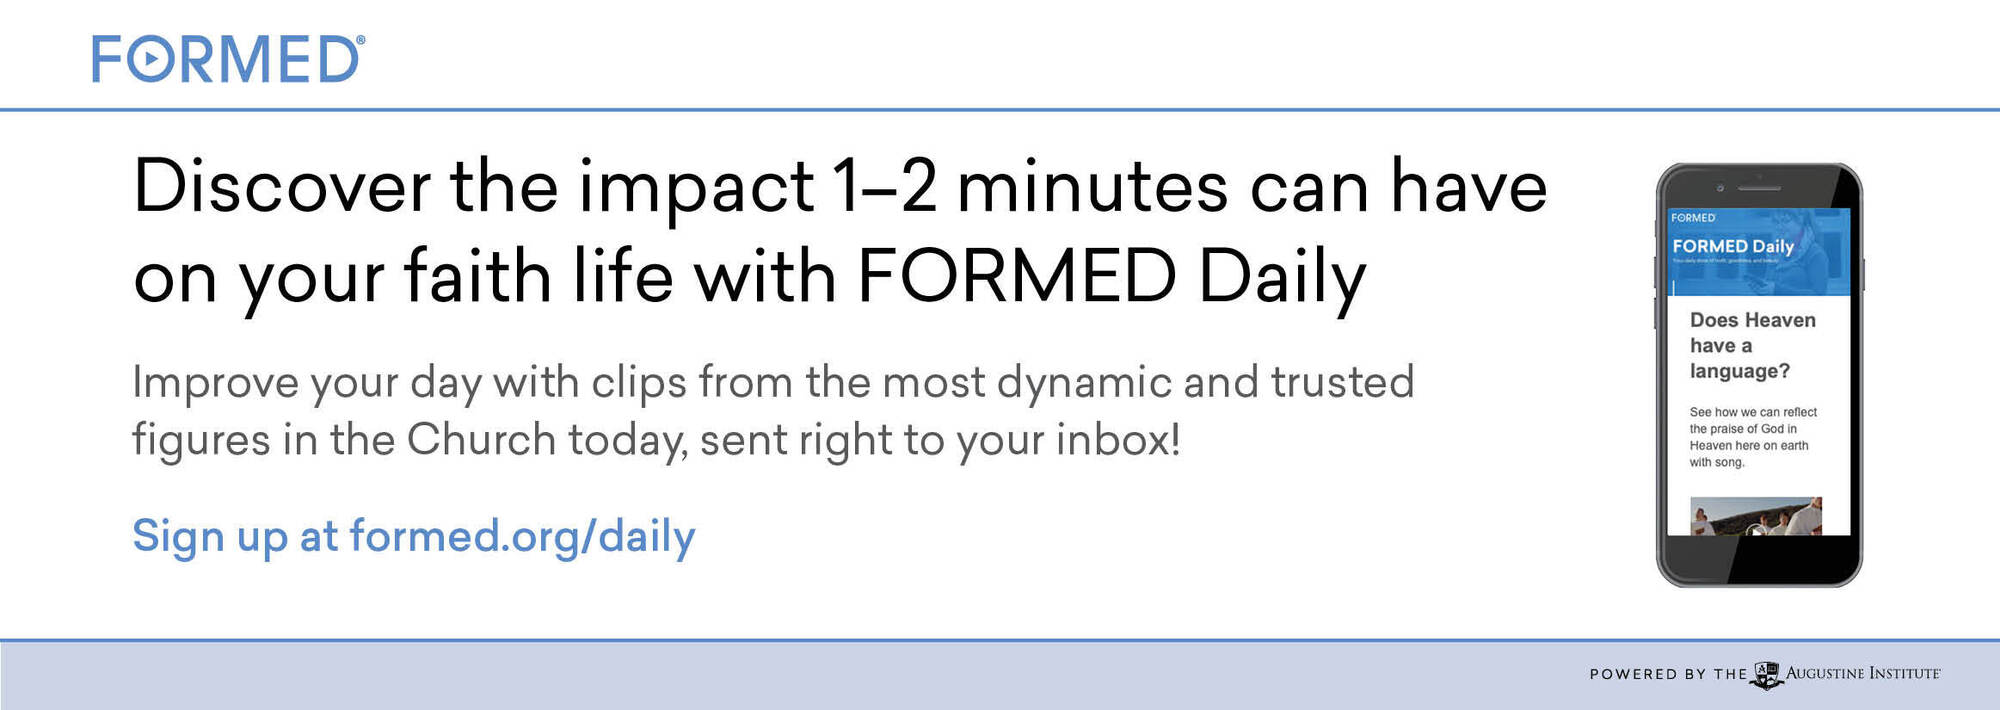Click the phone's front camera dot
The image size is (2000, 710).
point(1720,188)
